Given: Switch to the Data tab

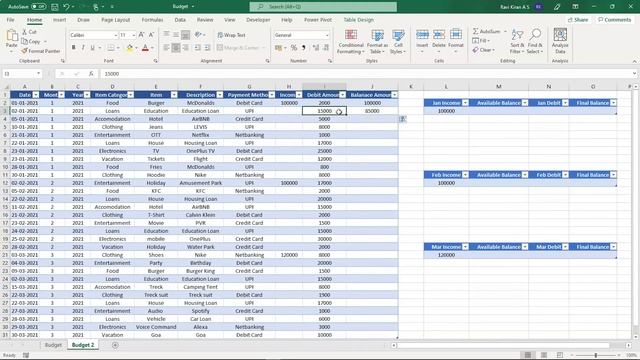Looking at the screenshot, I should click(180, 20).
